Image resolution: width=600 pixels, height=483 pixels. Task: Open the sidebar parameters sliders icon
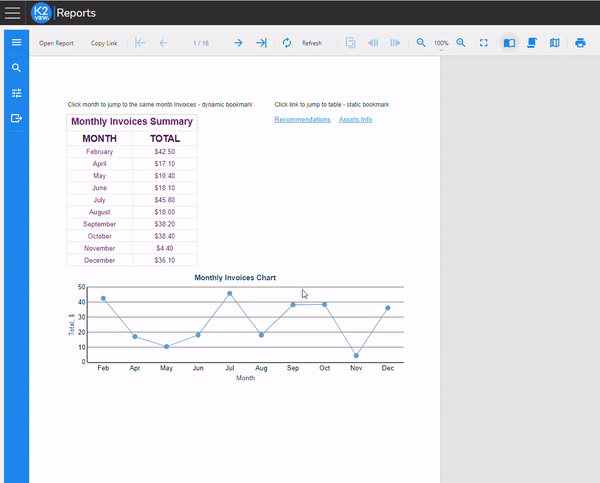click(16, 93)
